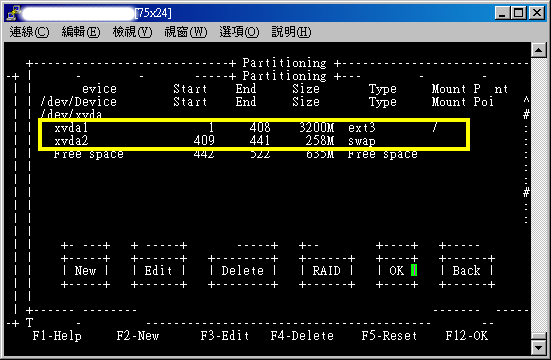Minimize the terminal window
This screenshot has height=360, width=551.
click(x=502, y=13)
